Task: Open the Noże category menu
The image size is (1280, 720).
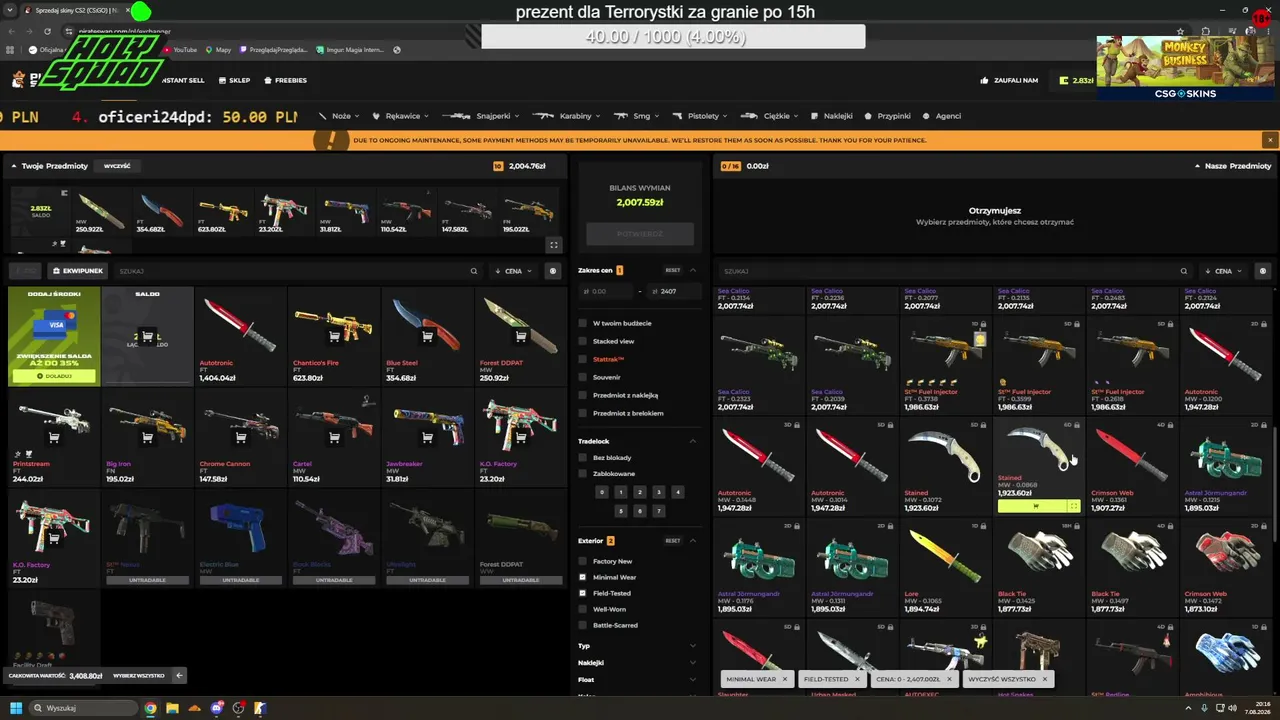Action: point(340,116)
